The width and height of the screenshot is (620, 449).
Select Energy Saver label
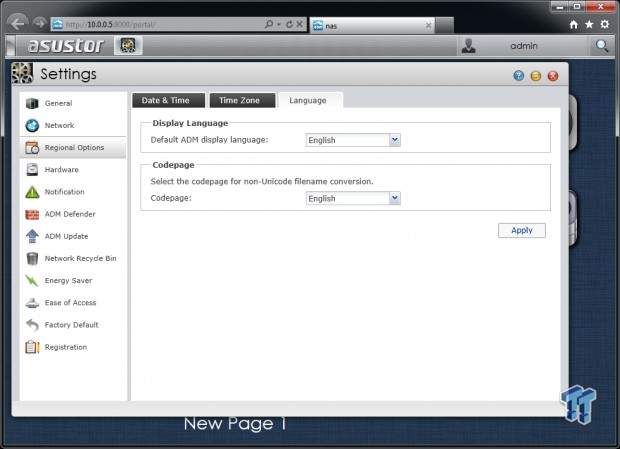[68, 280]
